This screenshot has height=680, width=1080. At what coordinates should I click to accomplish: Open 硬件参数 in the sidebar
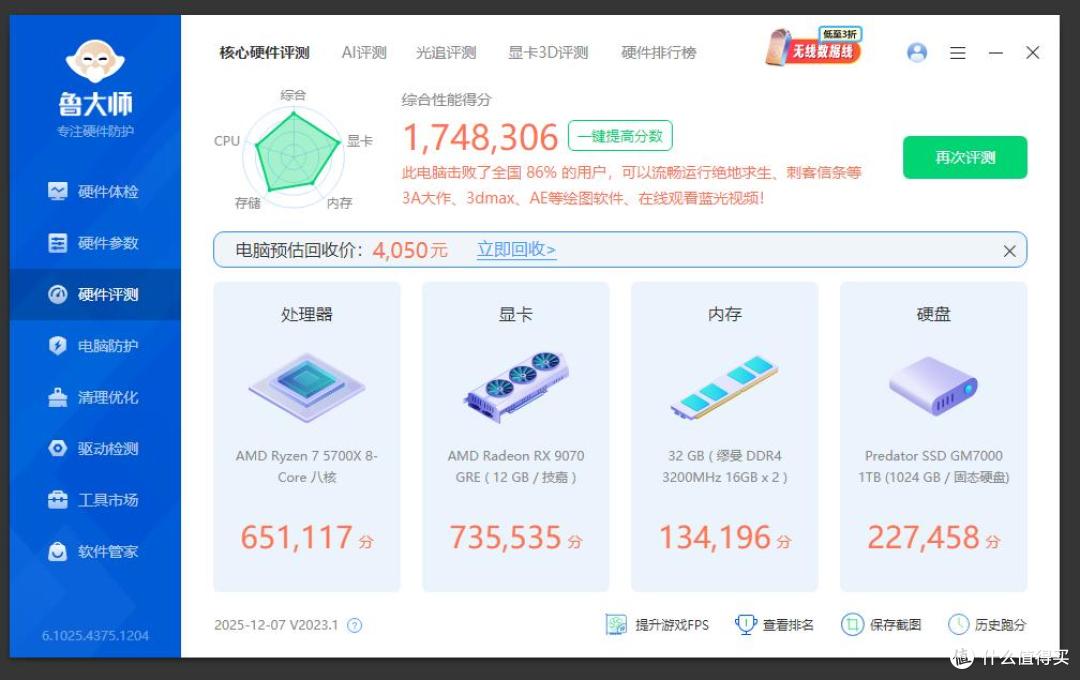94,243
